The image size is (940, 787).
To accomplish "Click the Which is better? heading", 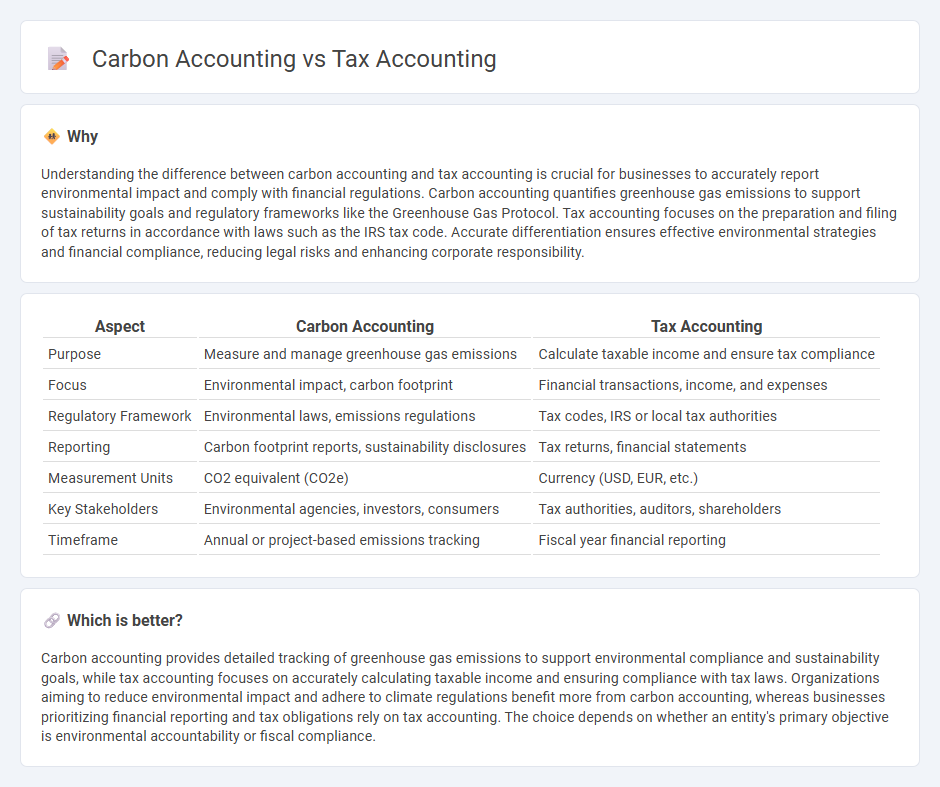I will point(125,620).
